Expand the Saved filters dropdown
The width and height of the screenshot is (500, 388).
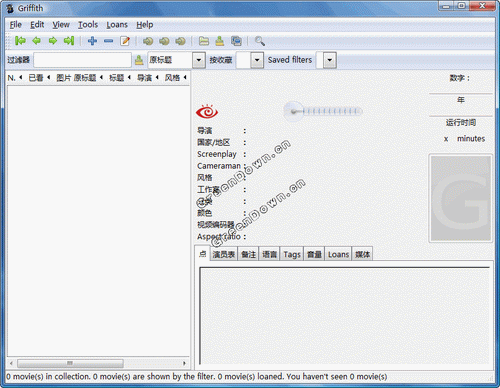point(330,60)
